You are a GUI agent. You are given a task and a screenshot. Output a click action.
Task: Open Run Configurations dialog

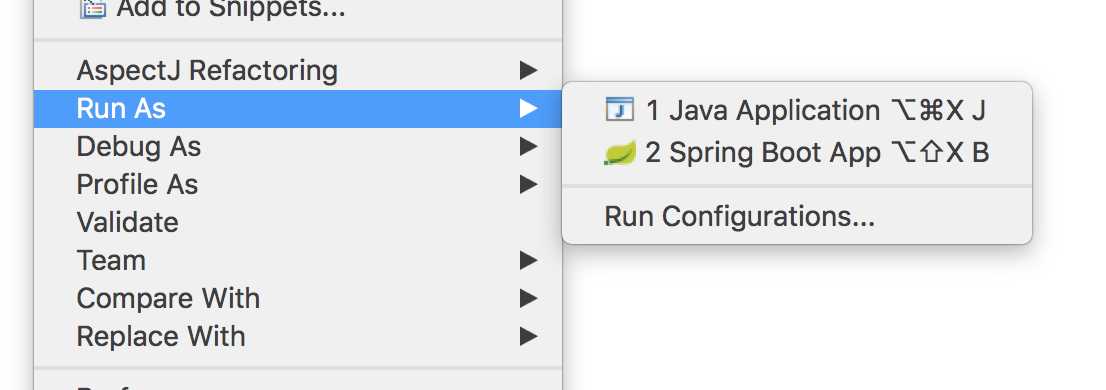[x=797, y=217]
